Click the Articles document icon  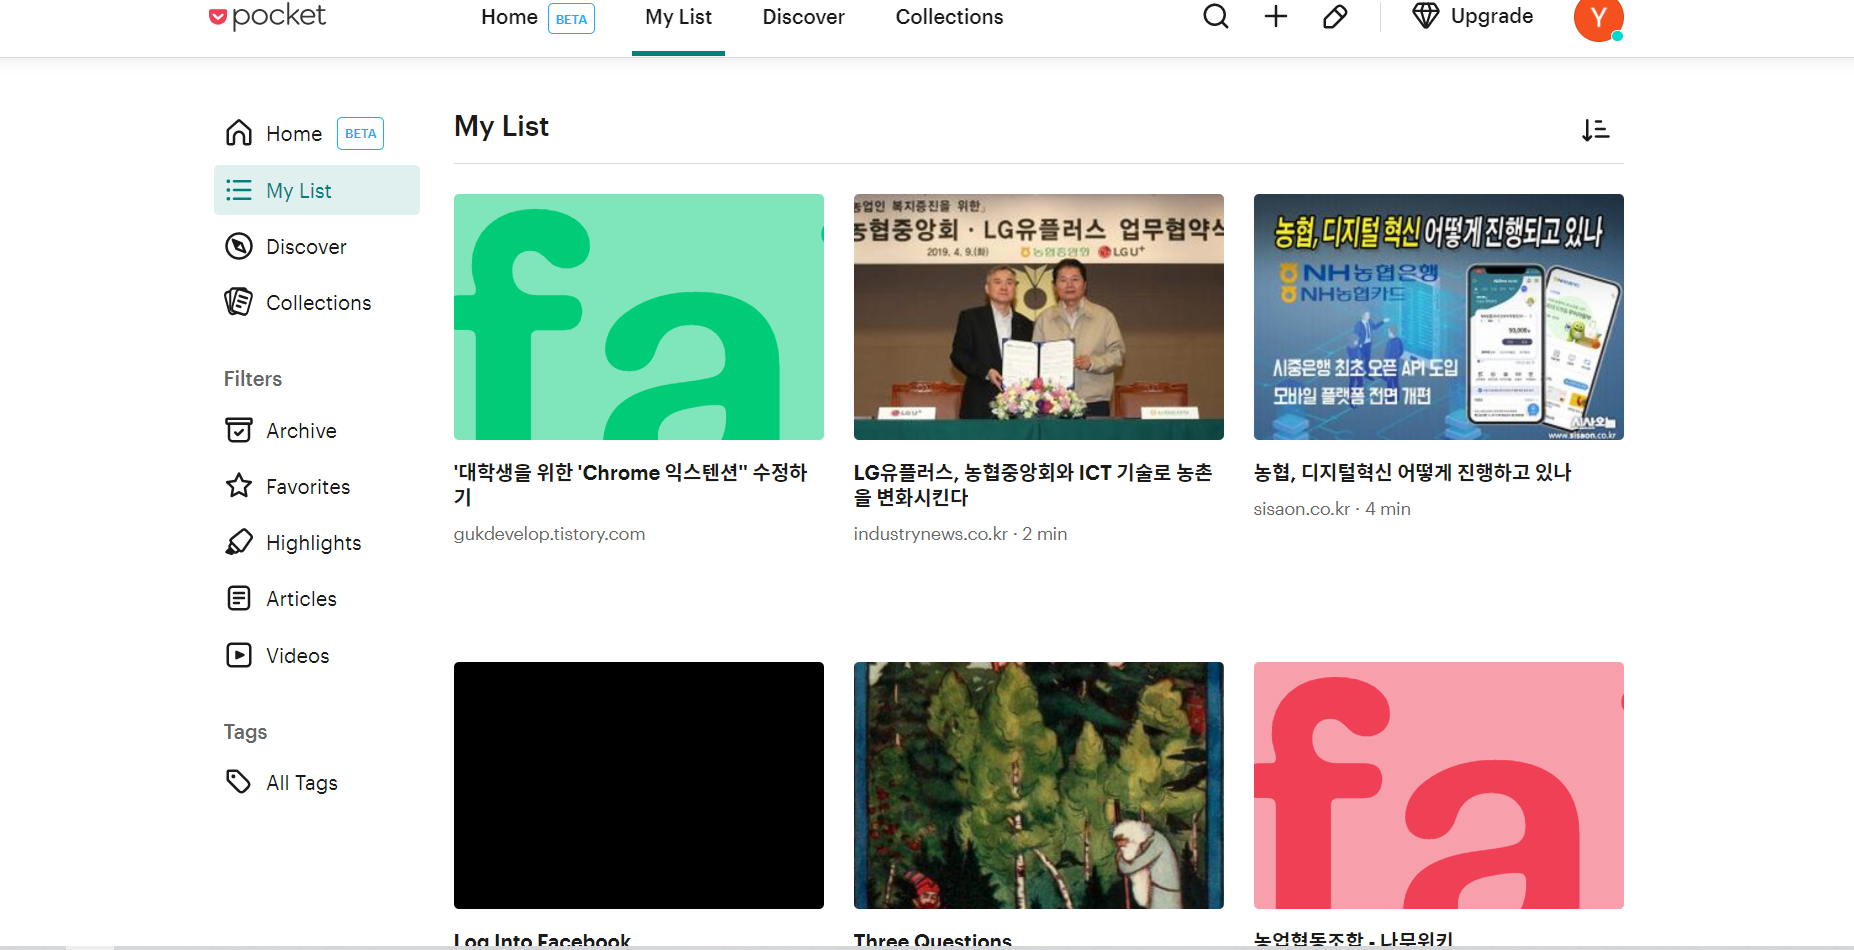click(x=239, y=598)
